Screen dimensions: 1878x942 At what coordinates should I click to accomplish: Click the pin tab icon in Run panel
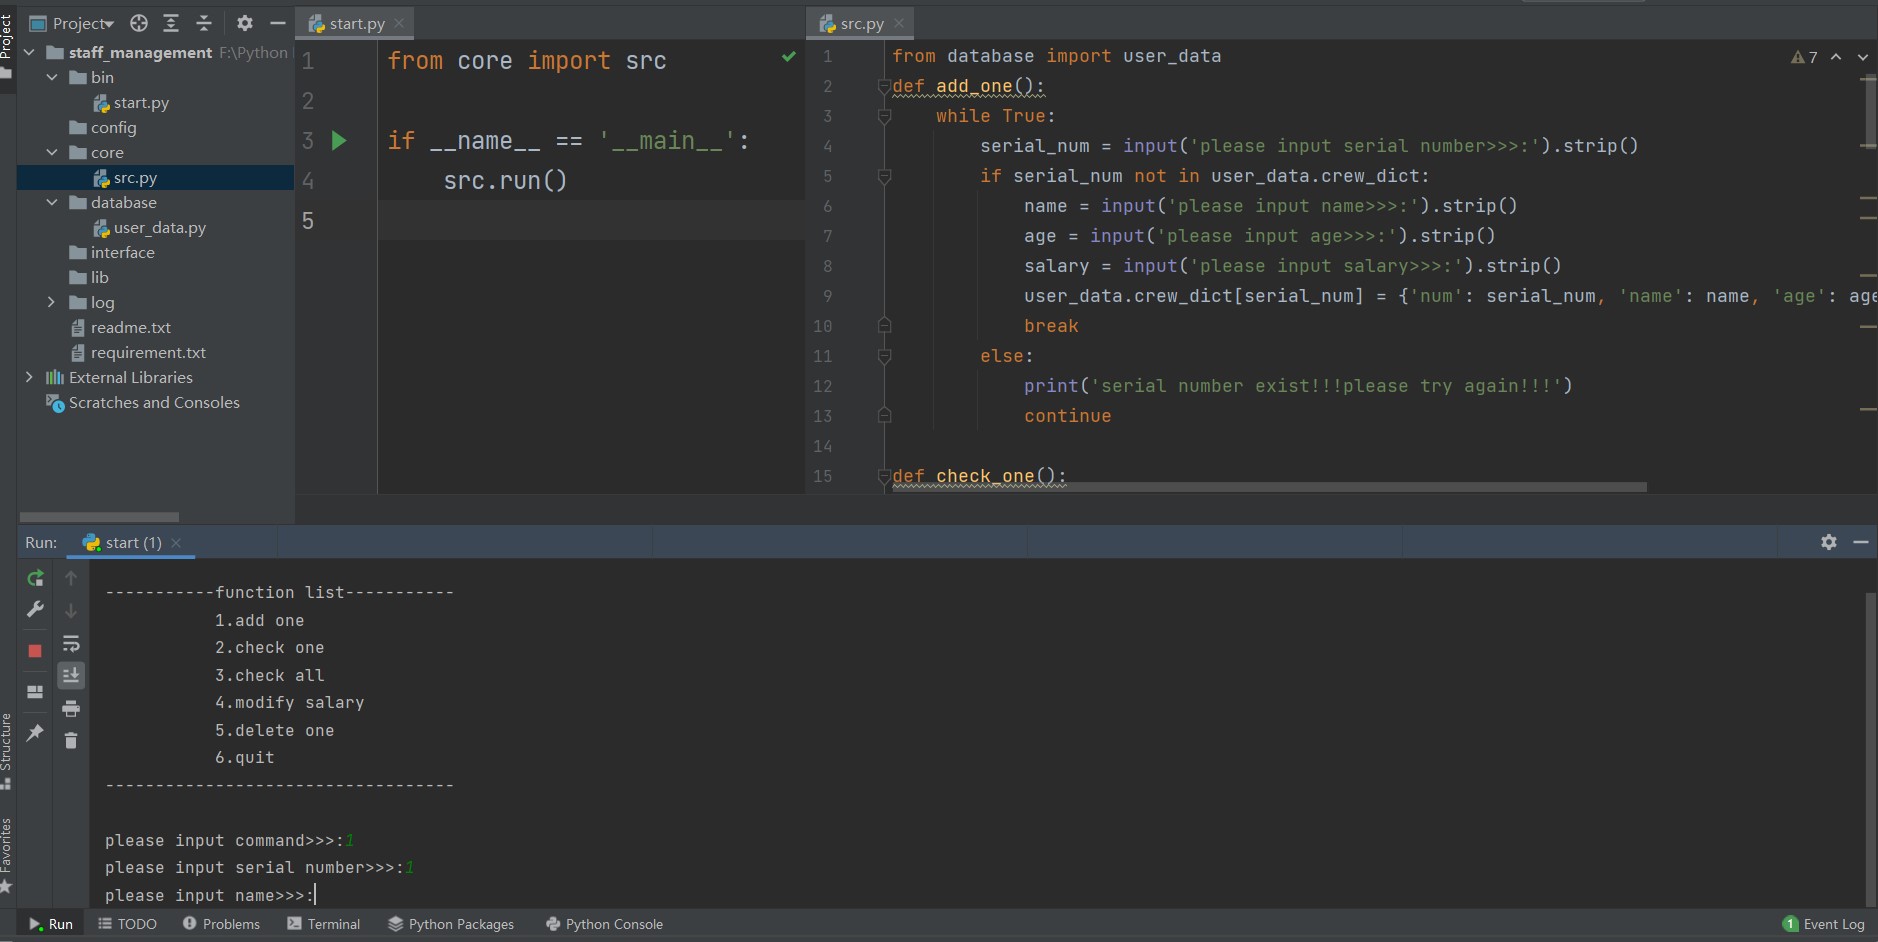tap(35, 733)
